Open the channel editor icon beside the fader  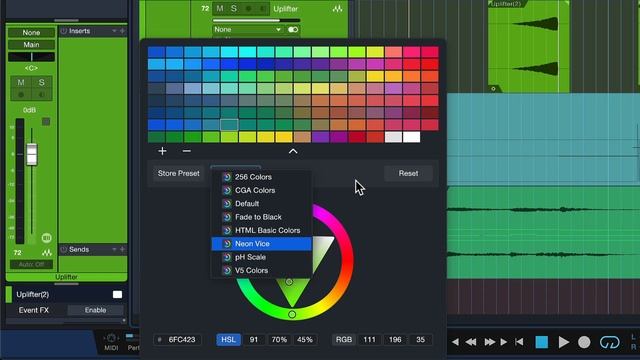point(47,238)
